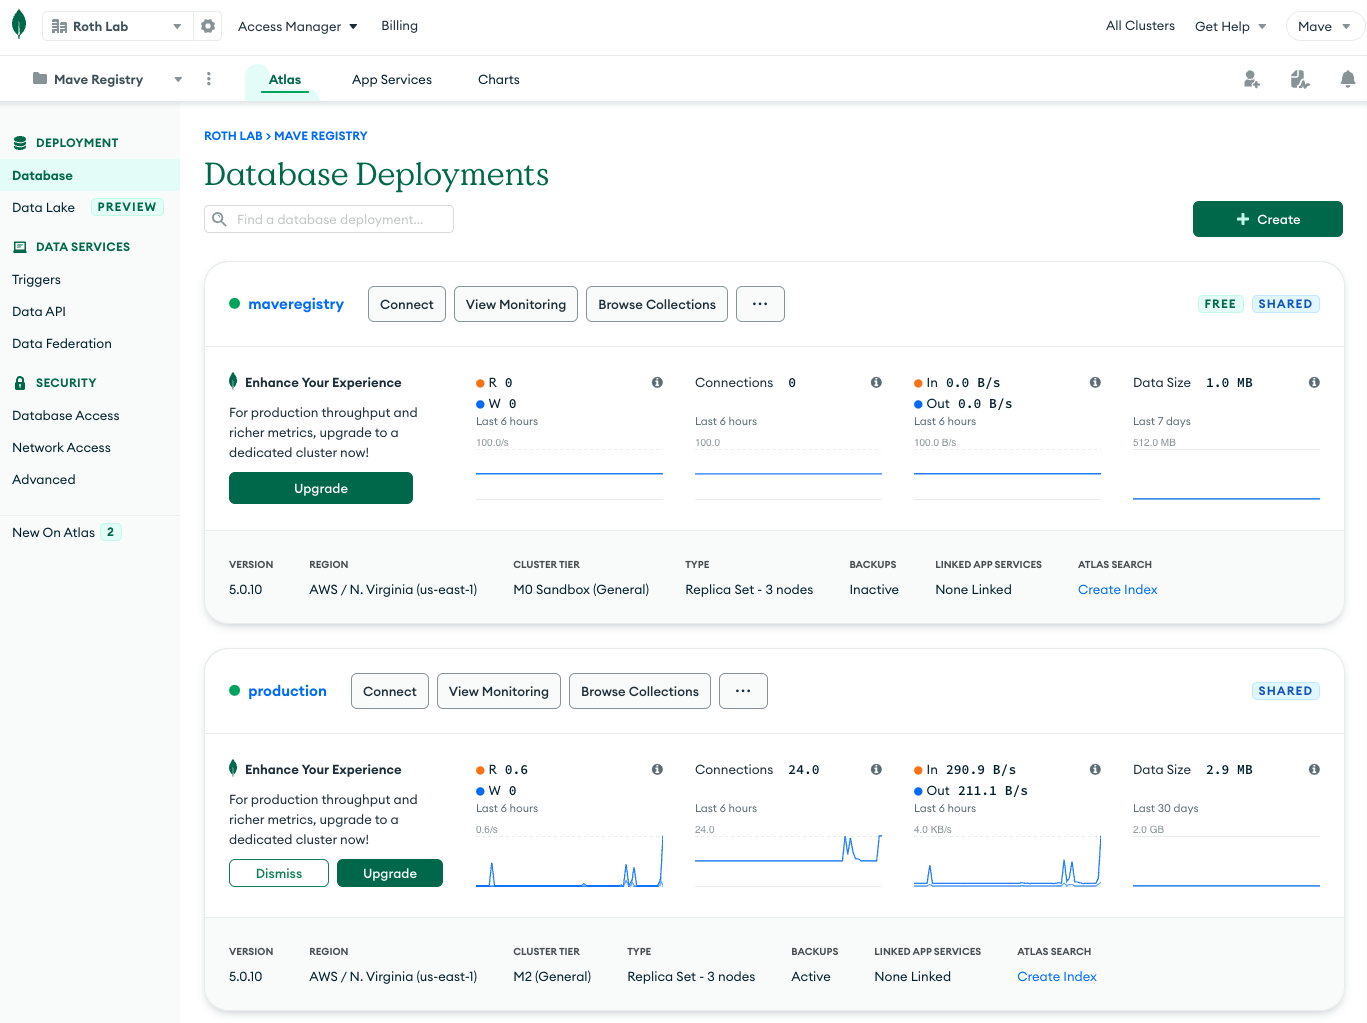This screenshot has height=1023, width=1367.
Task: Open Data Lake in the sidebar
Action: click(x=44, y=207)
